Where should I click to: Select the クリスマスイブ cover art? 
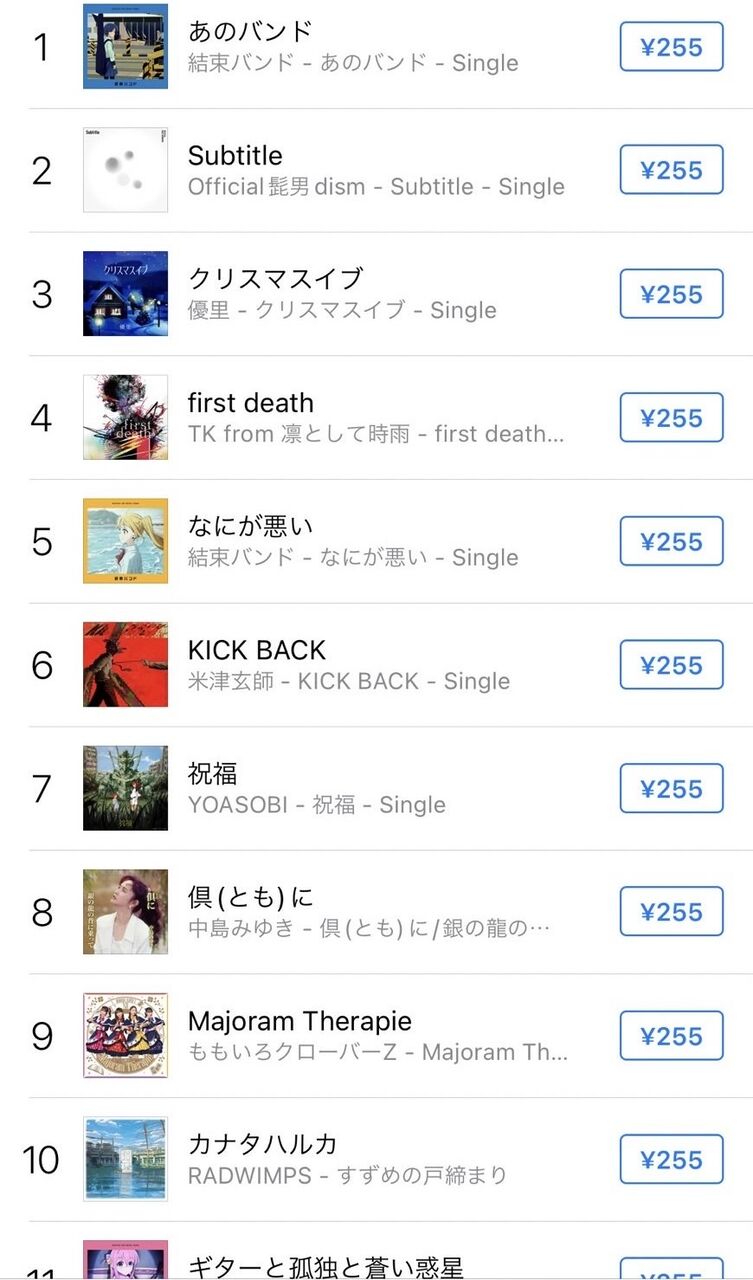click(x=125, y=294)
